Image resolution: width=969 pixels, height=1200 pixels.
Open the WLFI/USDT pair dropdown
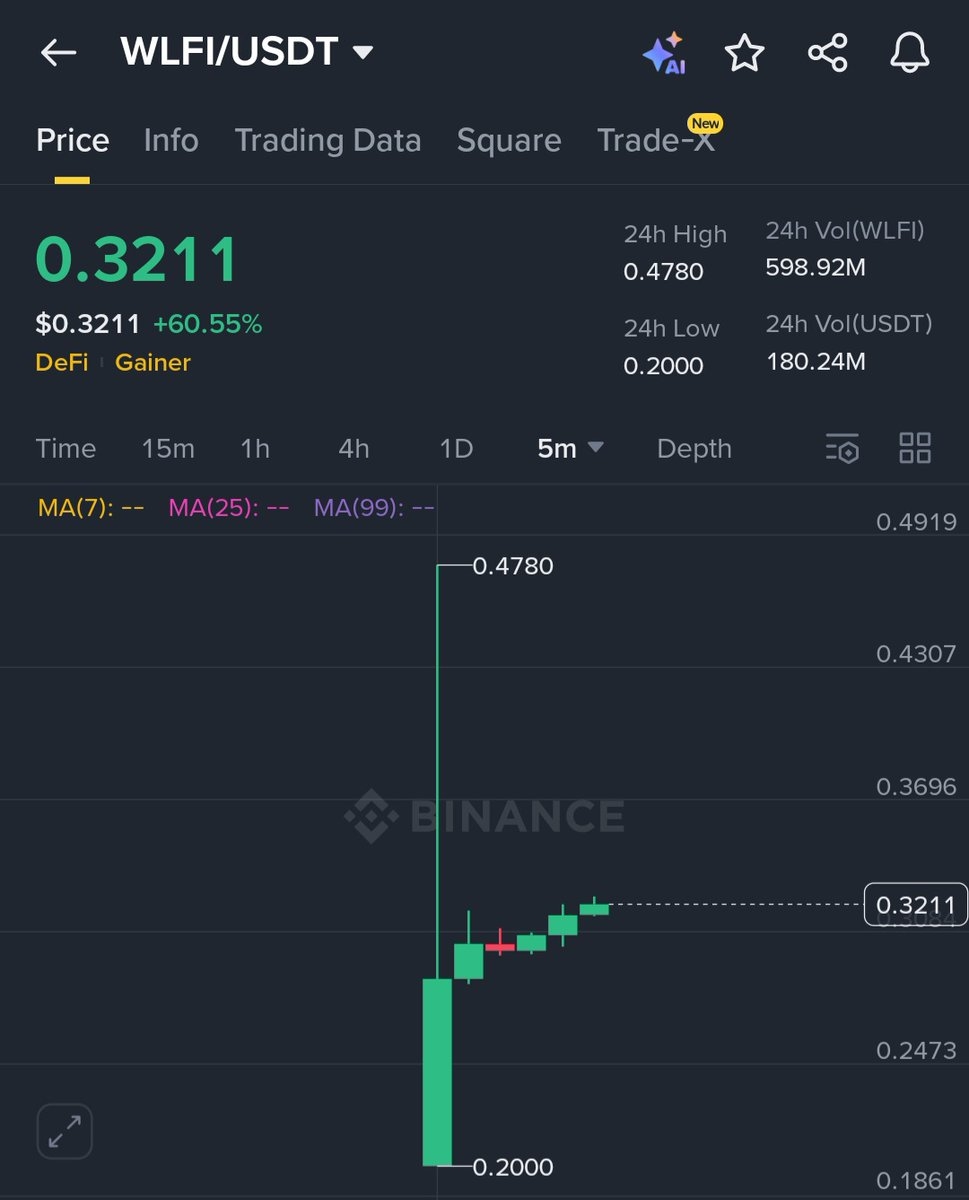pos(363,52)
